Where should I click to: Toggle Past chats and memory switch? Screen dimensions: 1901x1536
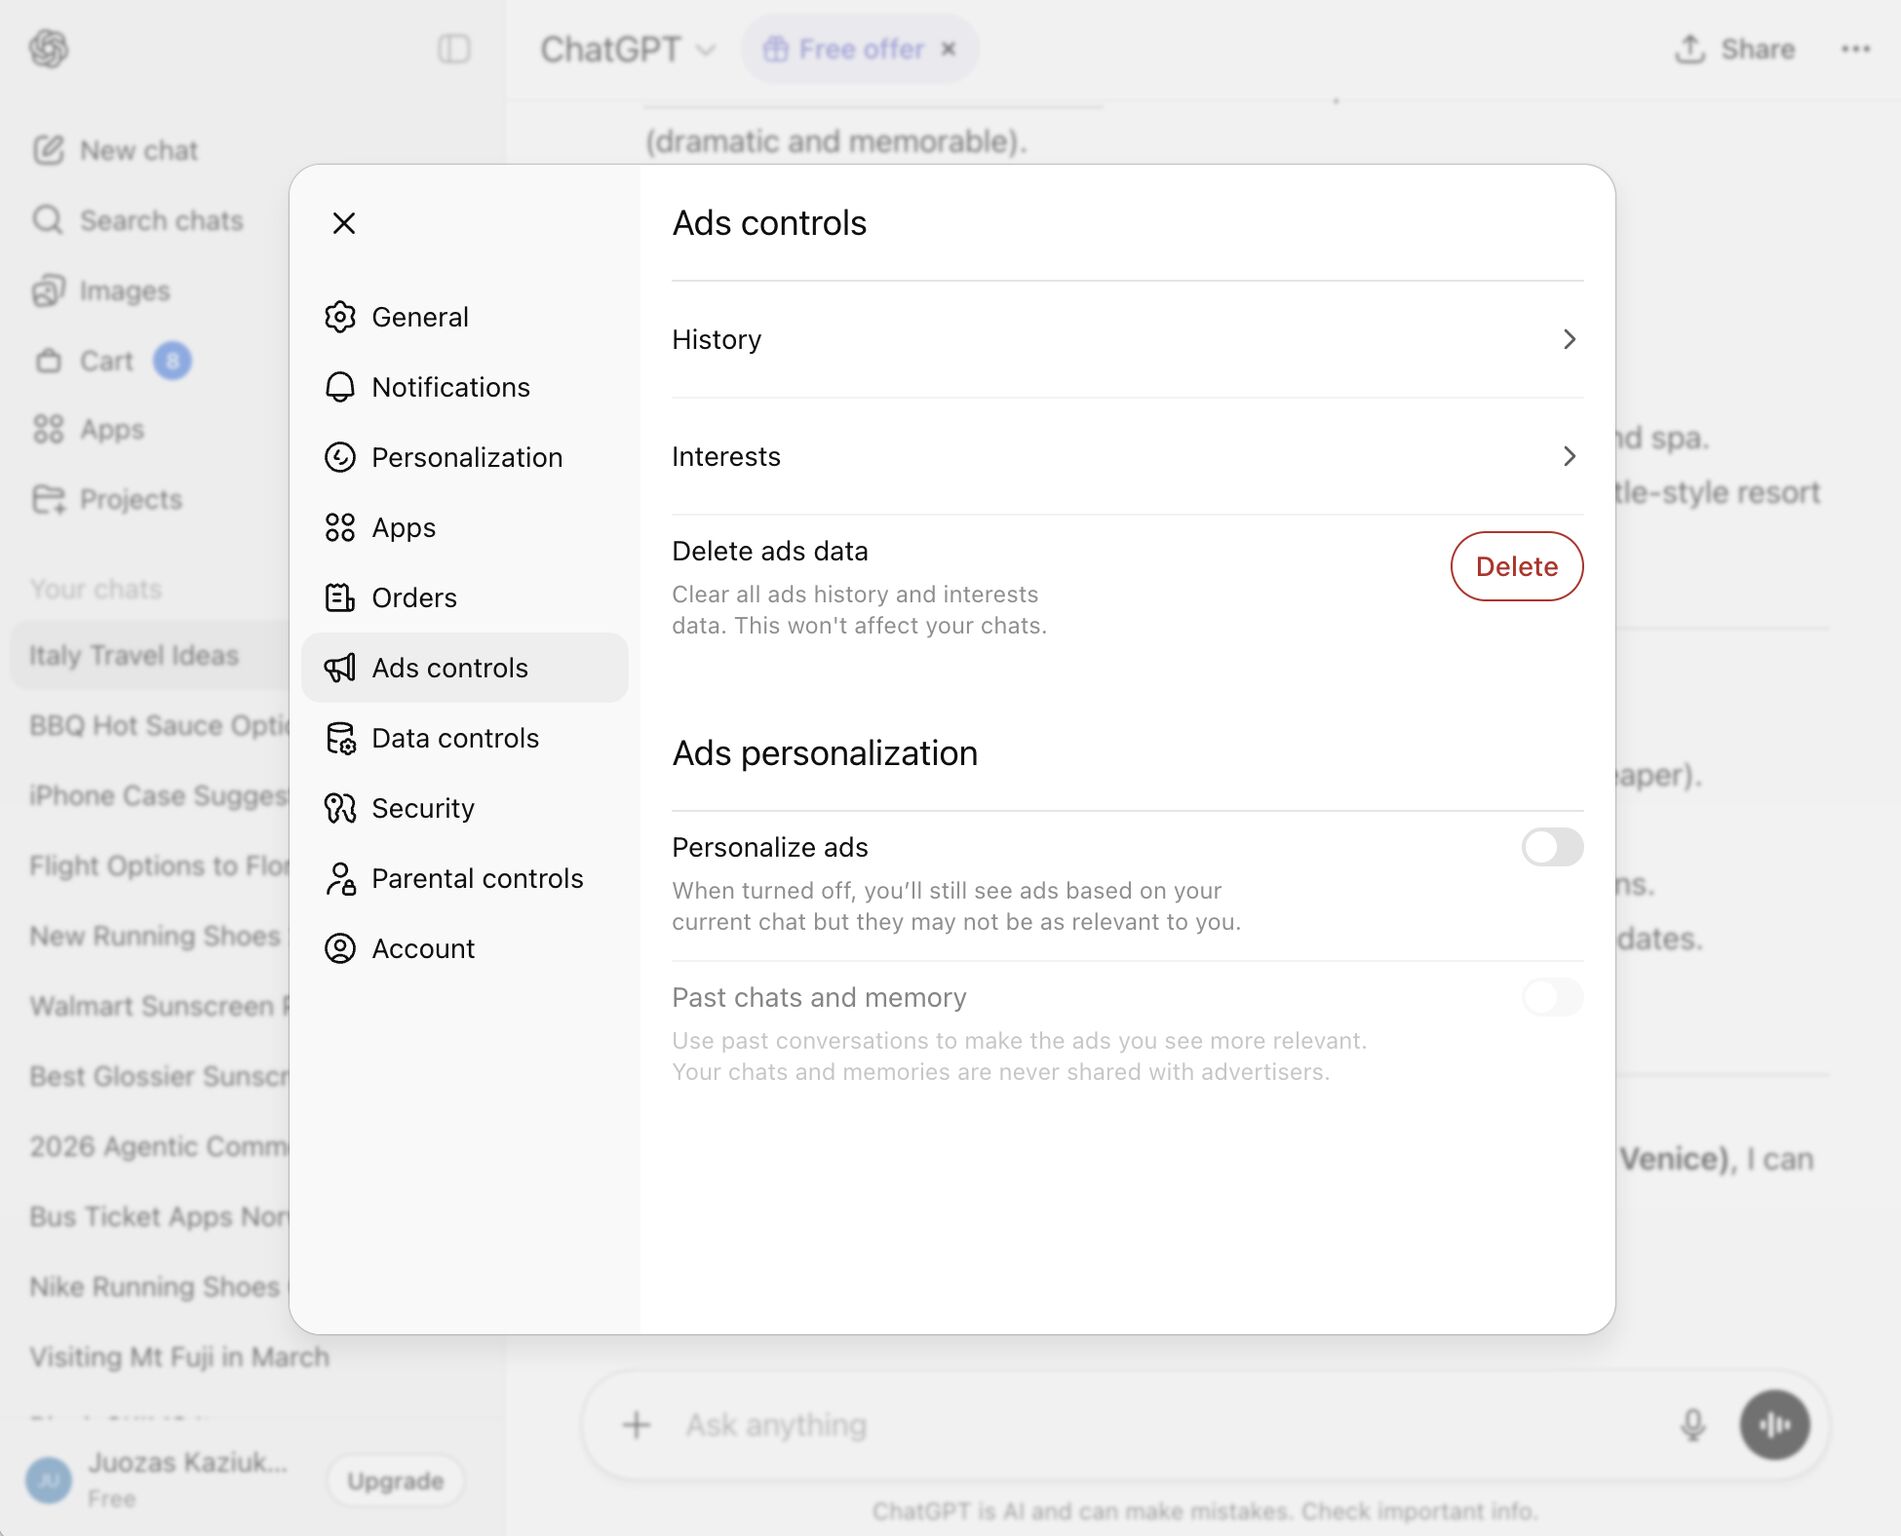1551,997
